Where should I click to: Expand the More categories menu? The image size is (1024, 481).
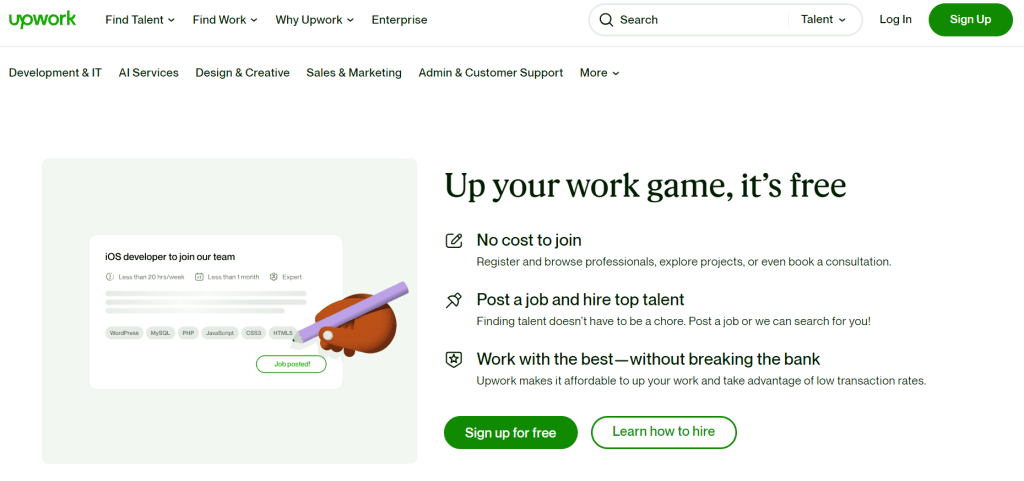(x=600, y=73)
